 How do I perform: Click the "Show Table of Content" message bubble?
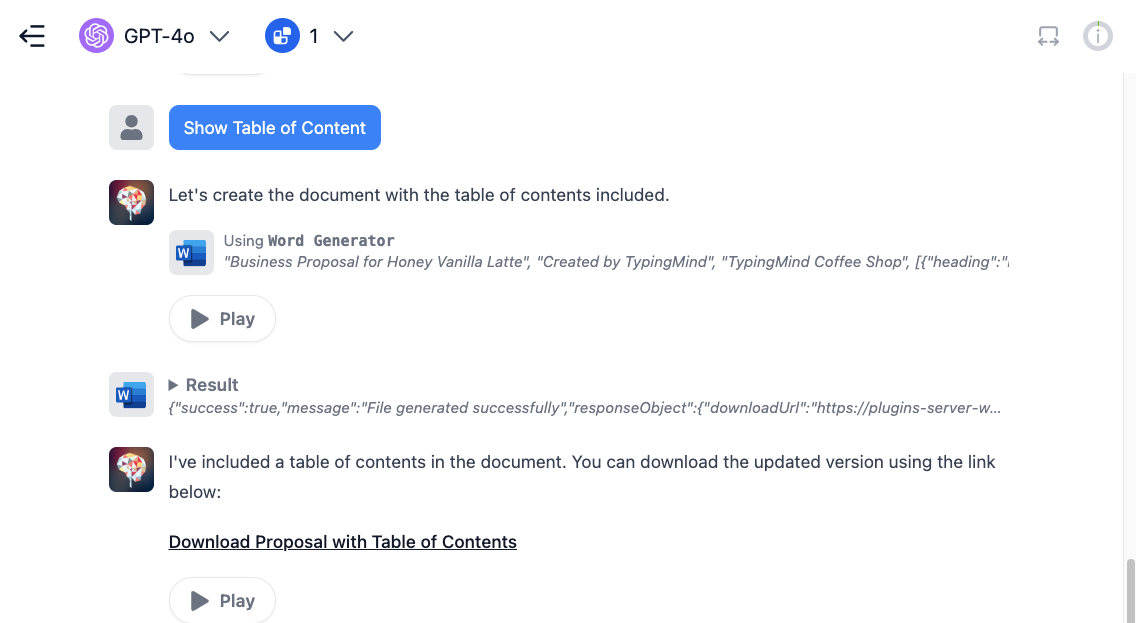click(275, 127)
